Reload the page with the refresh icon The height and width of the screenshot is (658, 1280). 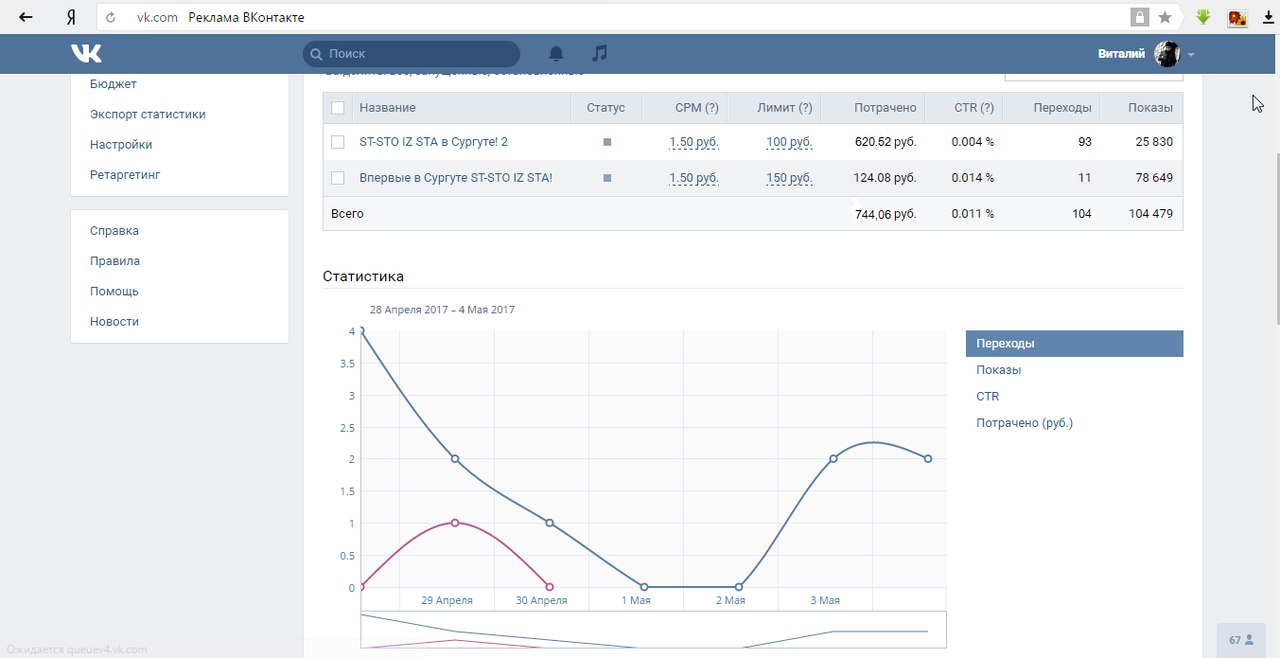110,18
